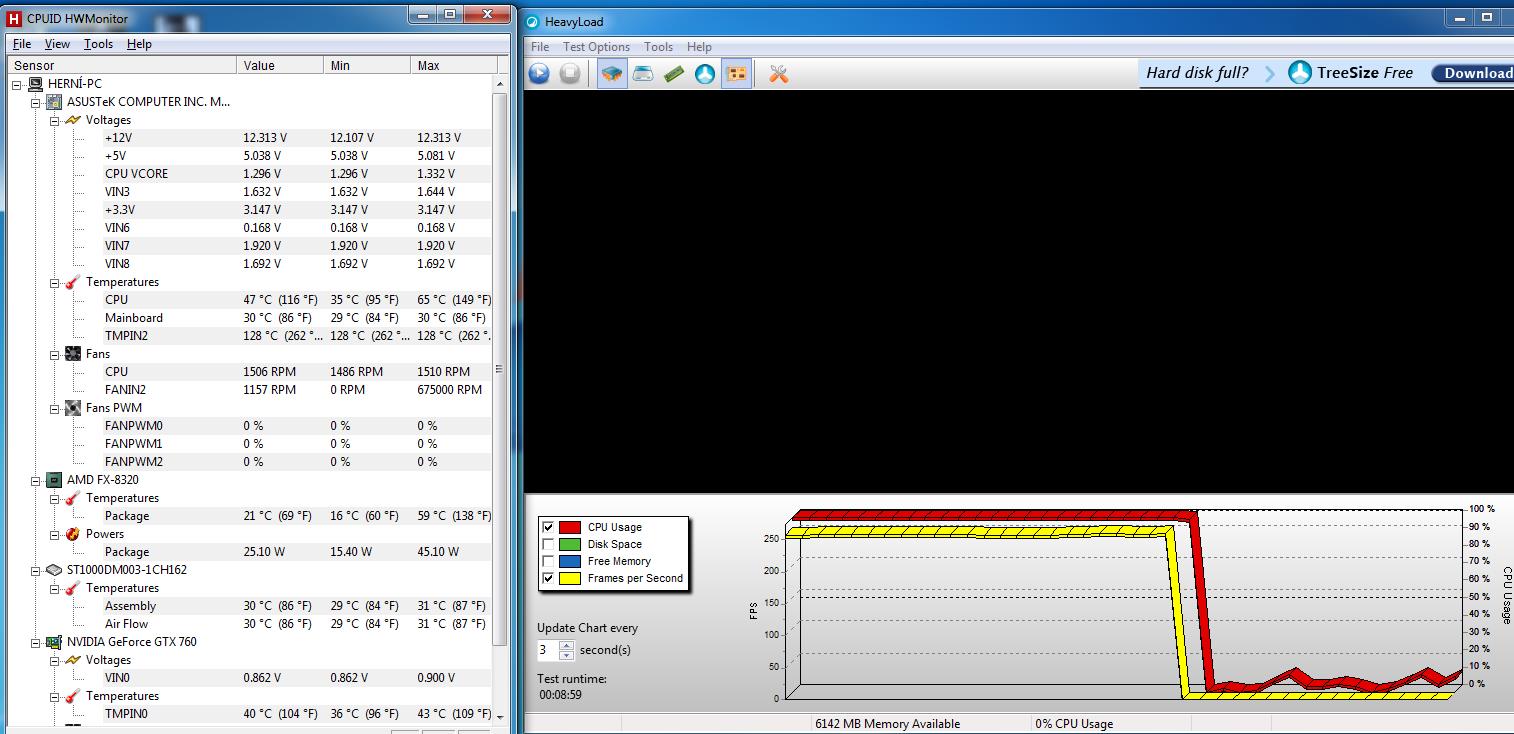This screenshot has height=734, width=1514.
Task: Stop the running HeavyLoad test
Action: click(570, 73)
